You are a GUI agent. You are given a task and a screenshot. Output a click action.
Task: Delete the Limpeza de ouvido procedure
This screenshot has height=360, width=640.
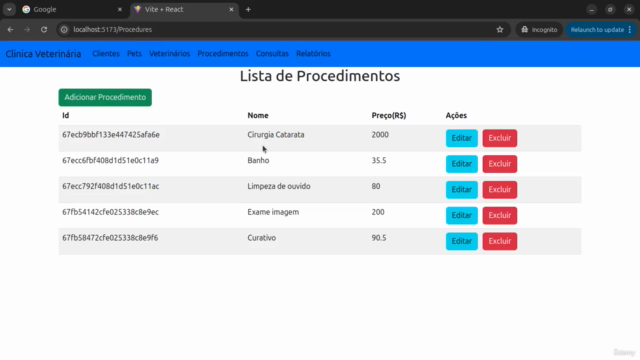[500, 189]
